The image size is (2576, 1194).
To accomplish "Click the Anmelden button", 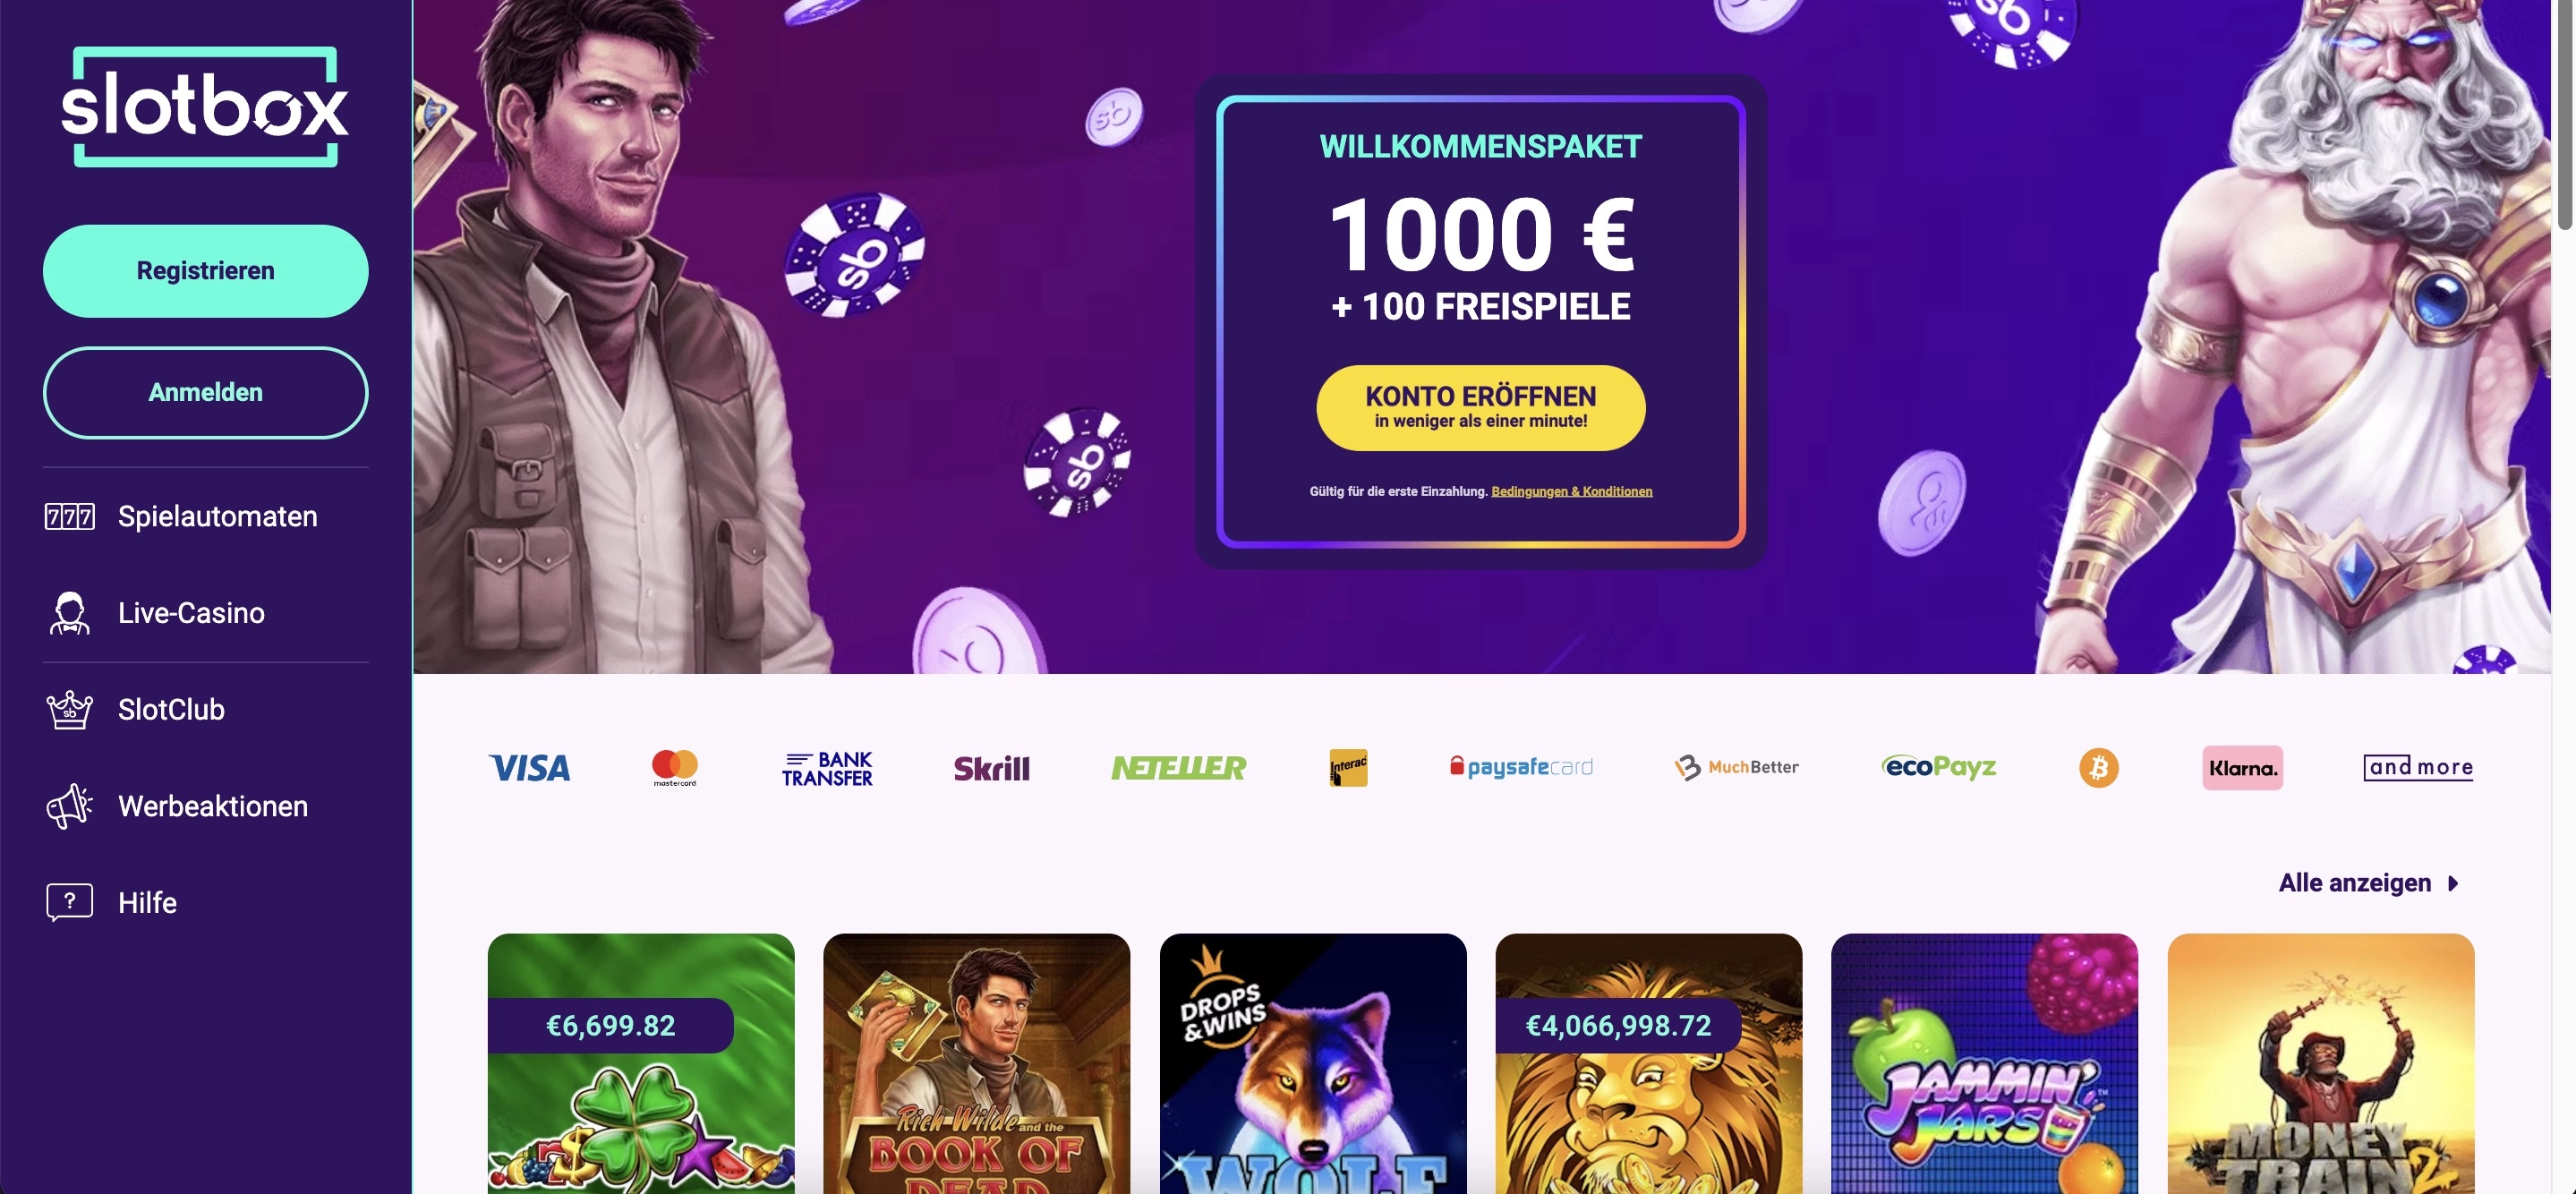I will point(206,393).
